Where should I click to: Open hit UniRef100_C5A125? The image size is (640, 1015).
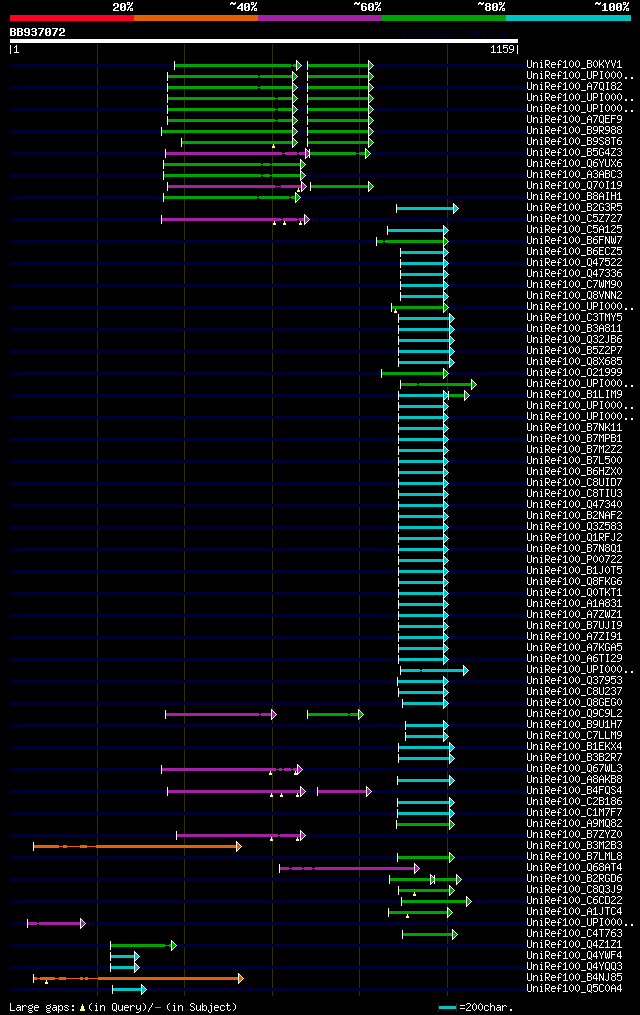coord(574,229)
